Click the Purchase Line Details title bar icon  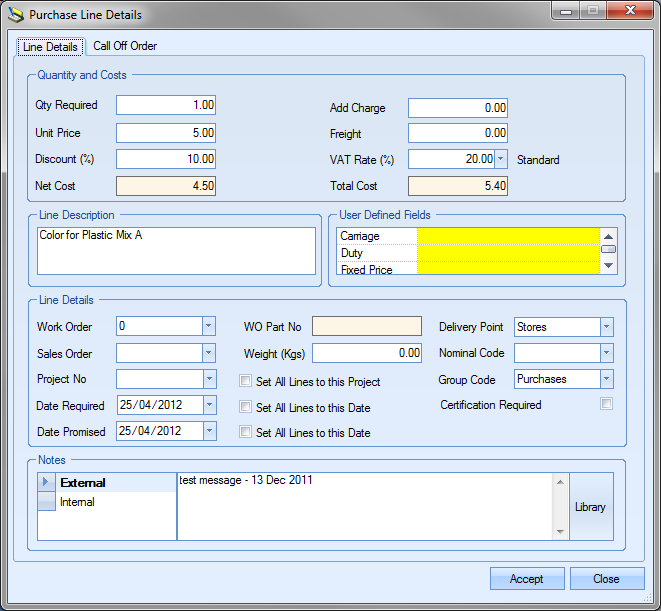pos(16,15)
